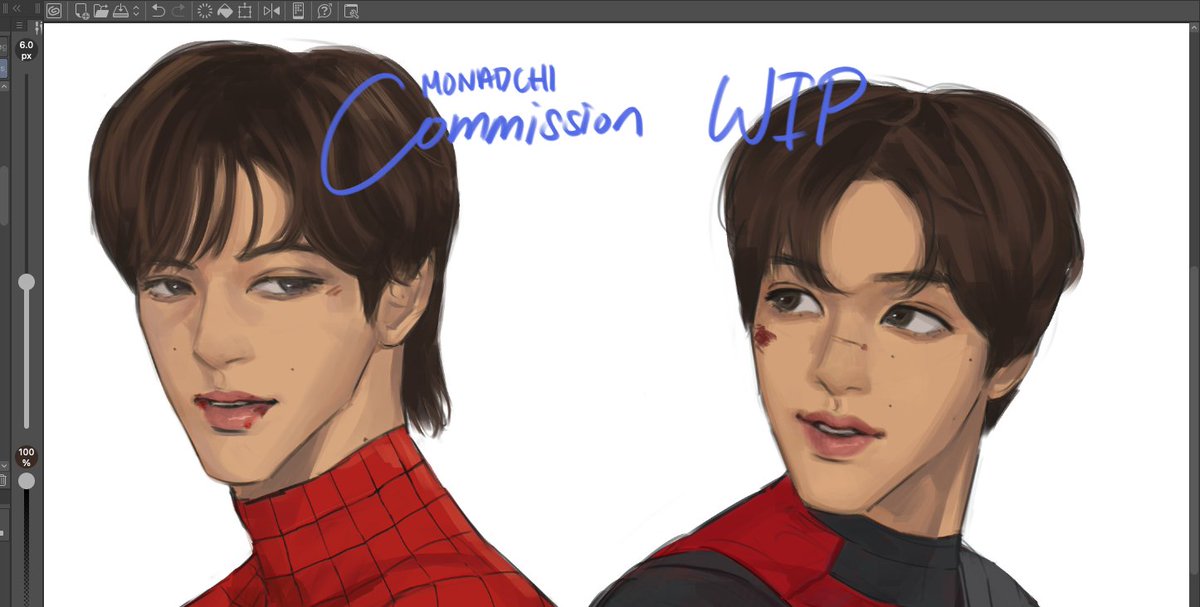Open the palette hamburger menu
The image size is (1200, 607).
[x=17, y=25]
